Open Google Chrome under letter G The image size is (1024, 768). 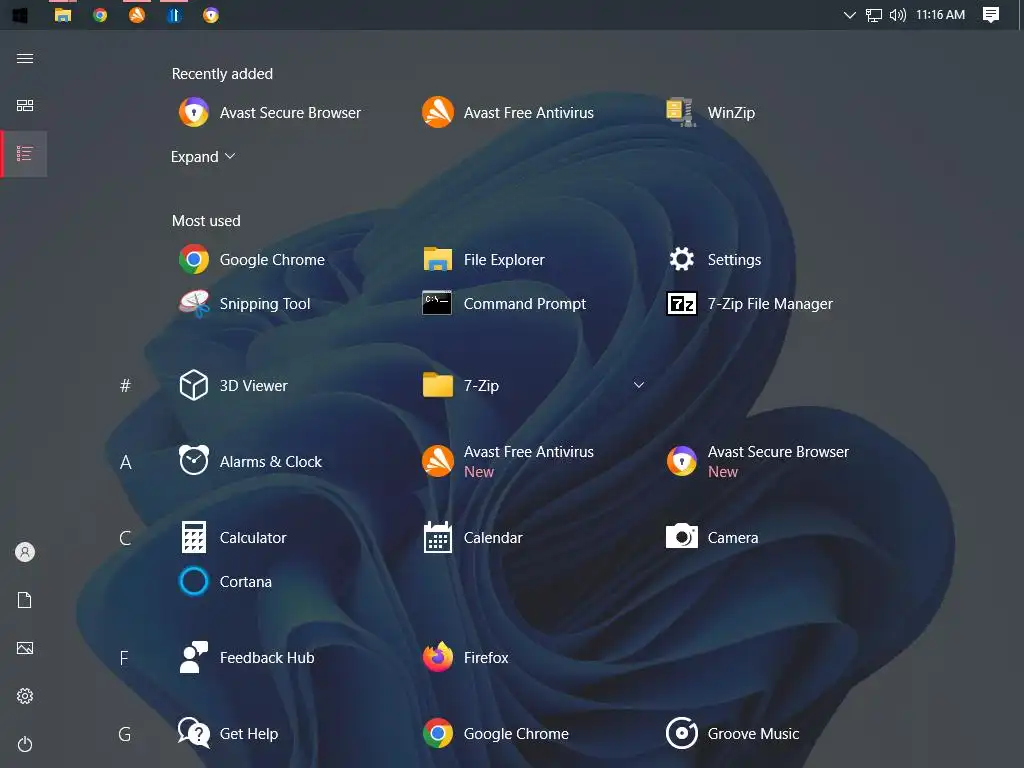pyautogui.click(x=496, y=733)
